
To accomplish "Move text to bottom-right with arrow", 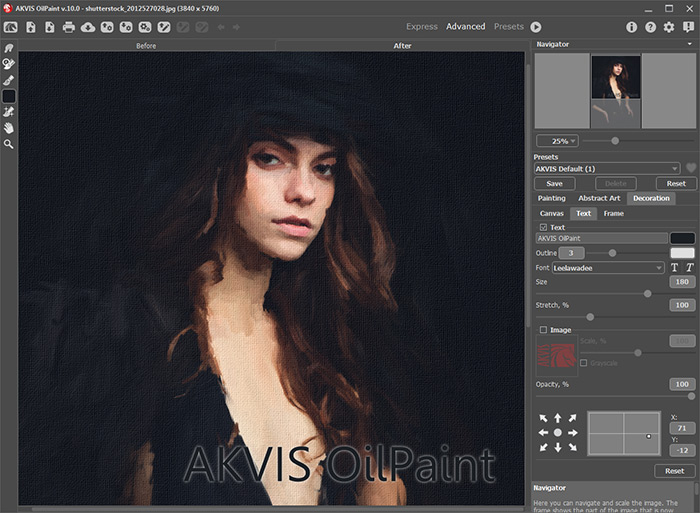I will tap(573, 447).
